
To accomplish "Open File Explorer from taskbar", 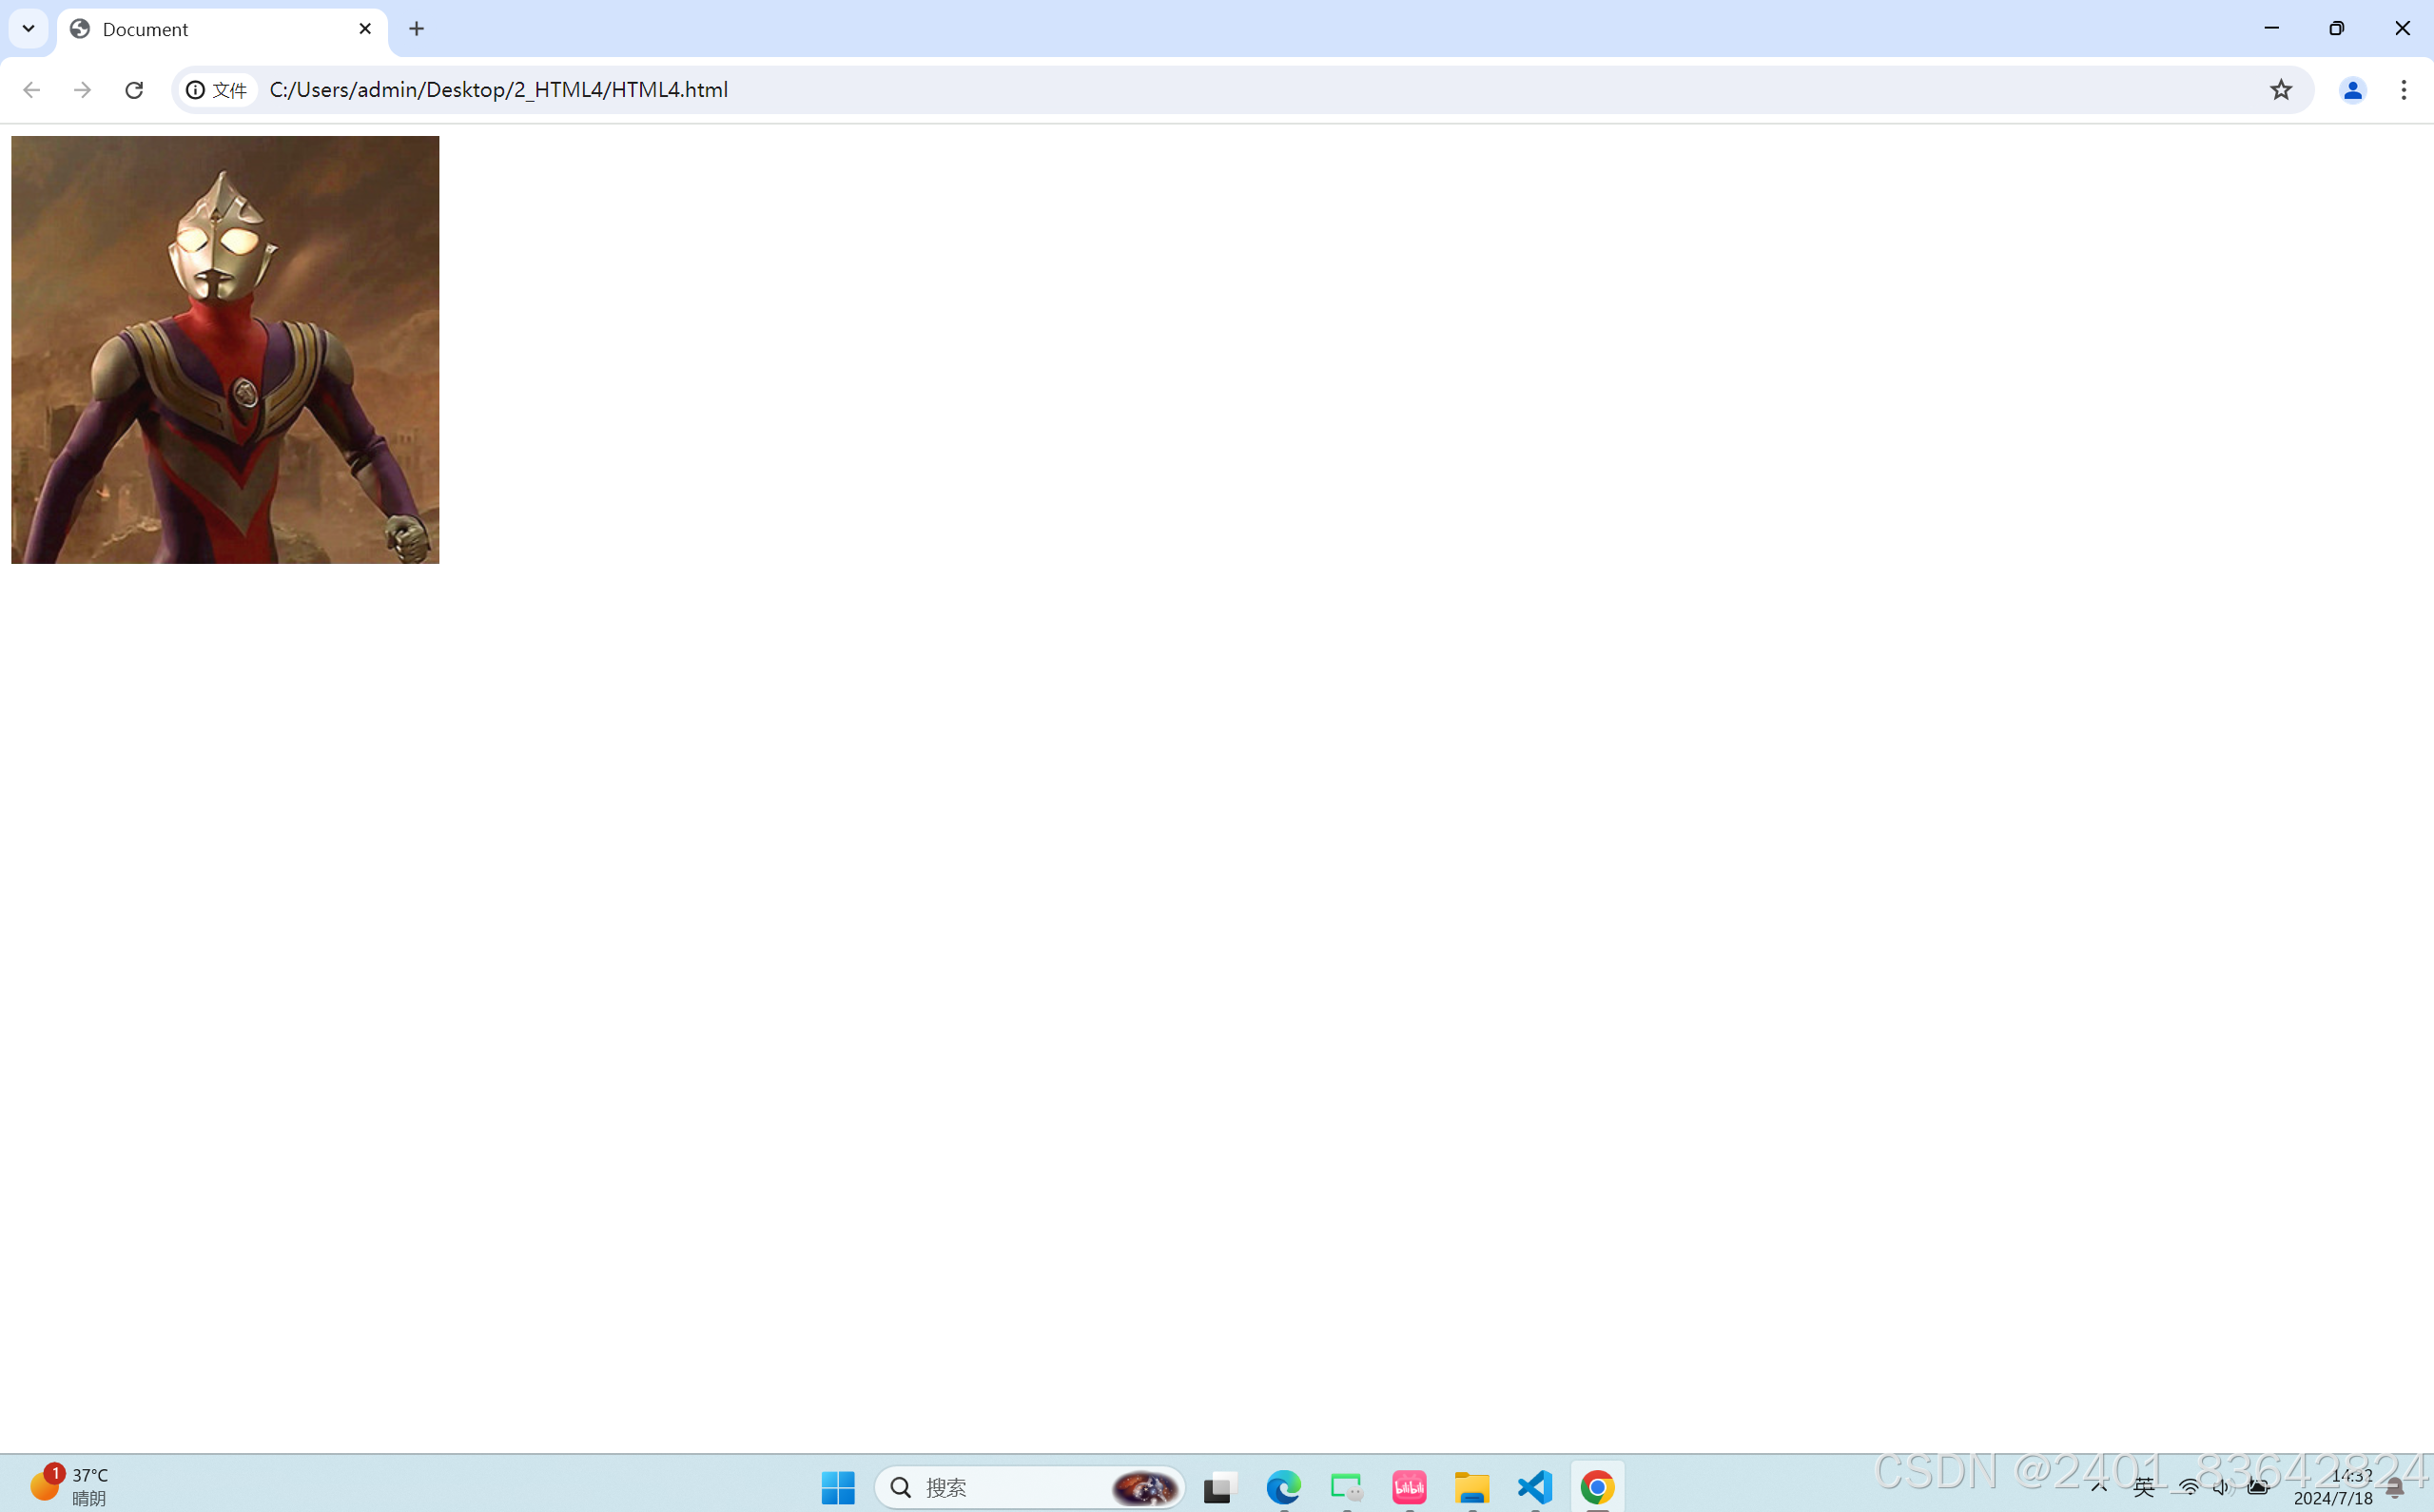I will point(1471,1487).
